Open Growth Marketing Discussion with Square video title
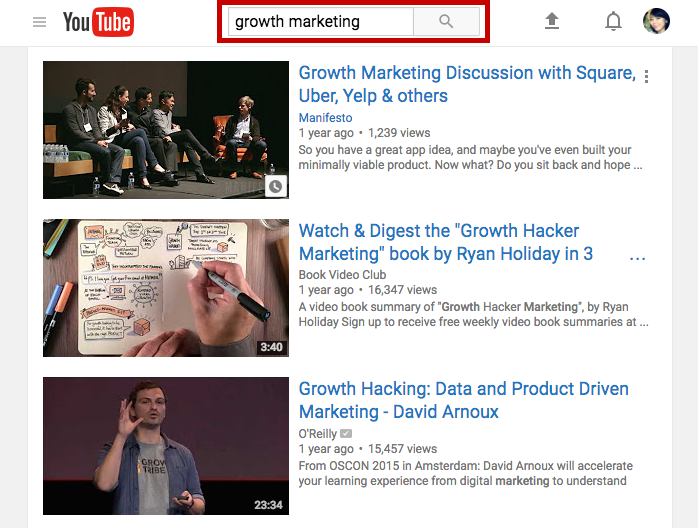Viewport: 698px width, 528px height. pos(467,84)
